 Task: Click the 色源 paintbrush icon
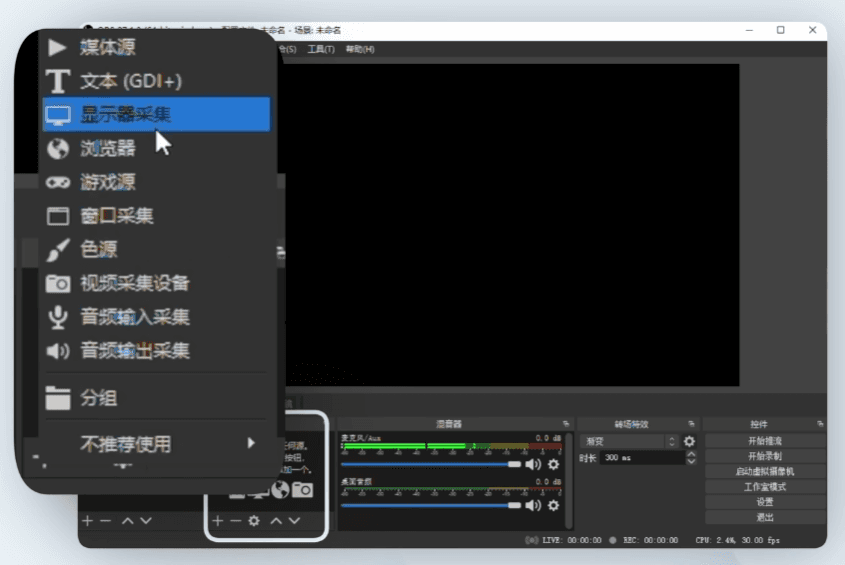point(59,250)
